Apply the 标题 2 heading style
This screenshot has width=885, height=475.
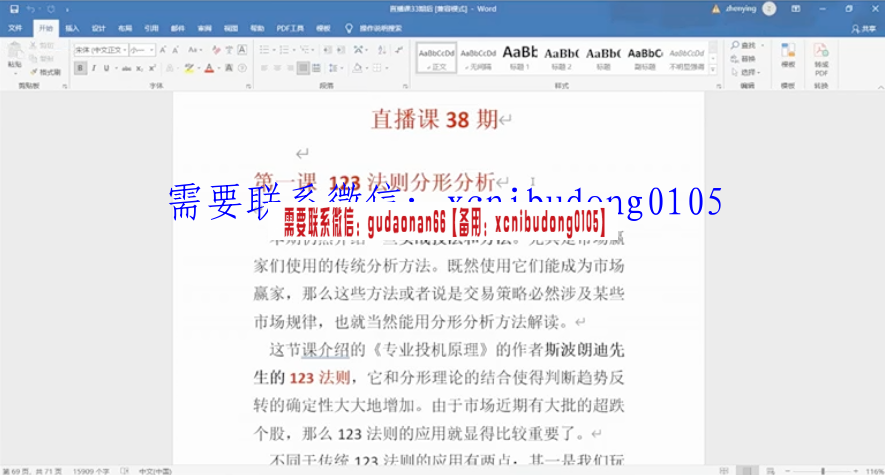tap(562, 57)
